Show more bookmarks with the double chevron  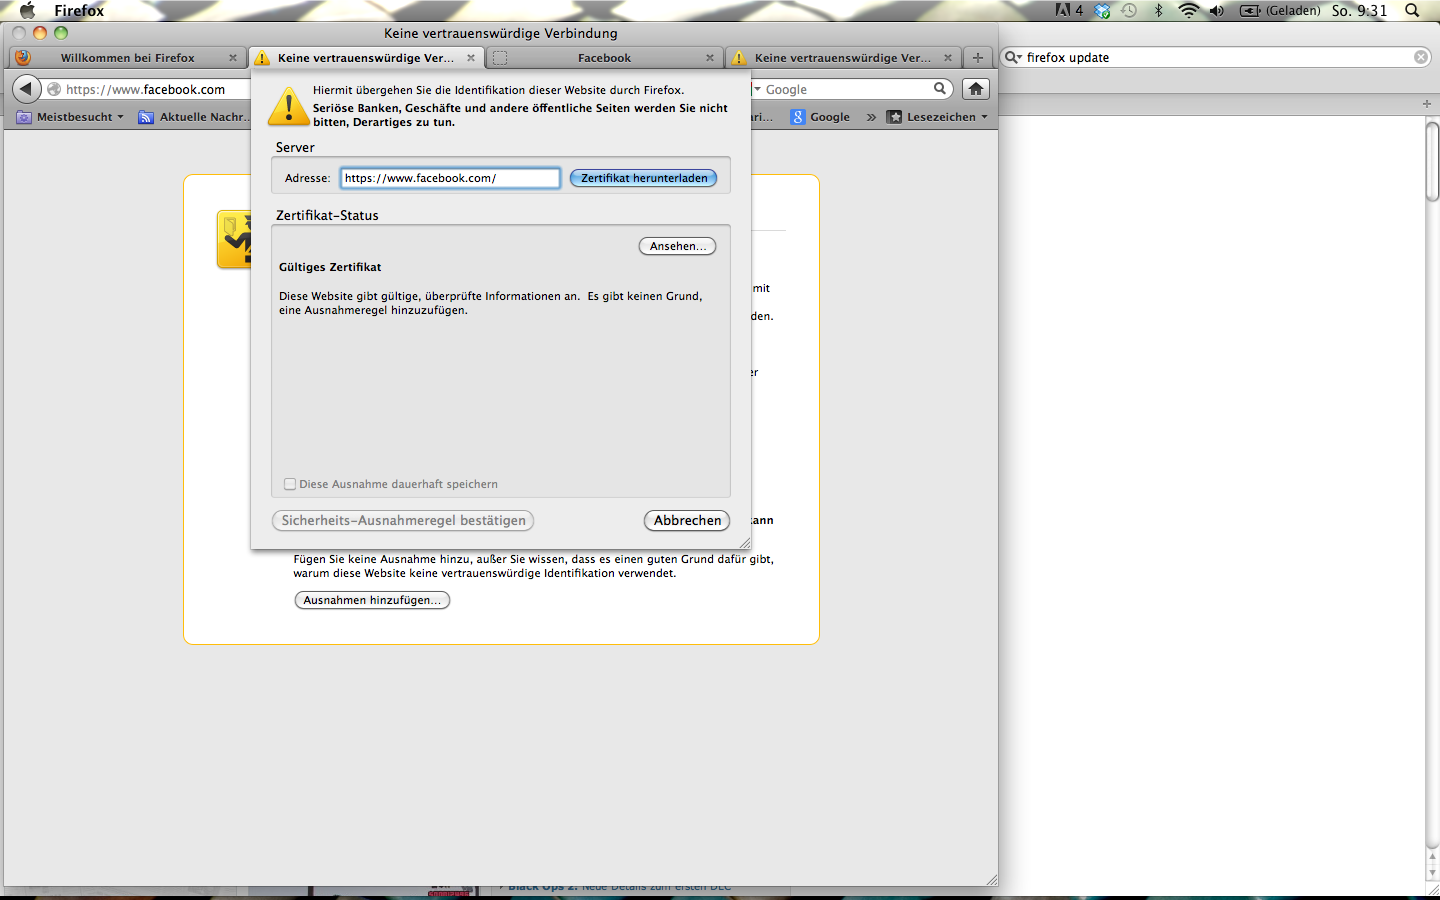871,117
